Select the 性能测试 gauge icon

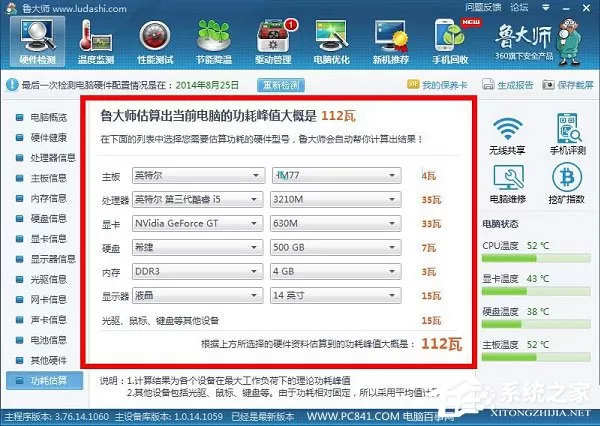pos(155,42)
